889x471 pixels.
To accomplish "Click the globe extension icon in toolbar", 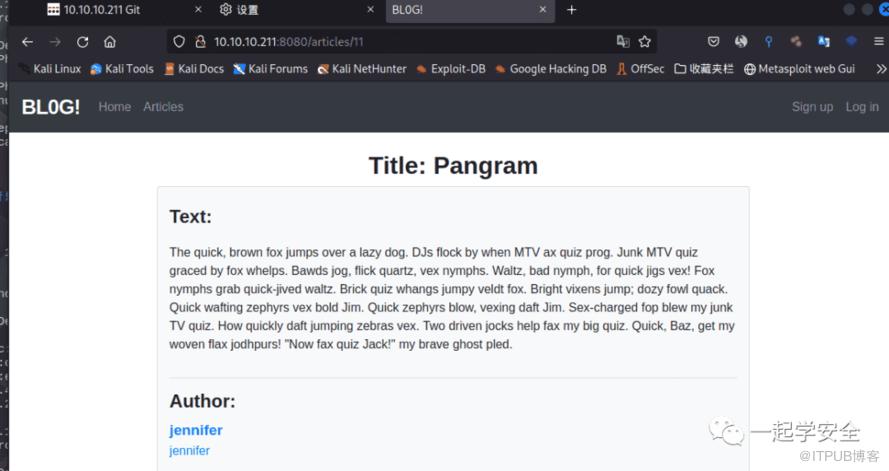I will click(x=740, y=41).
